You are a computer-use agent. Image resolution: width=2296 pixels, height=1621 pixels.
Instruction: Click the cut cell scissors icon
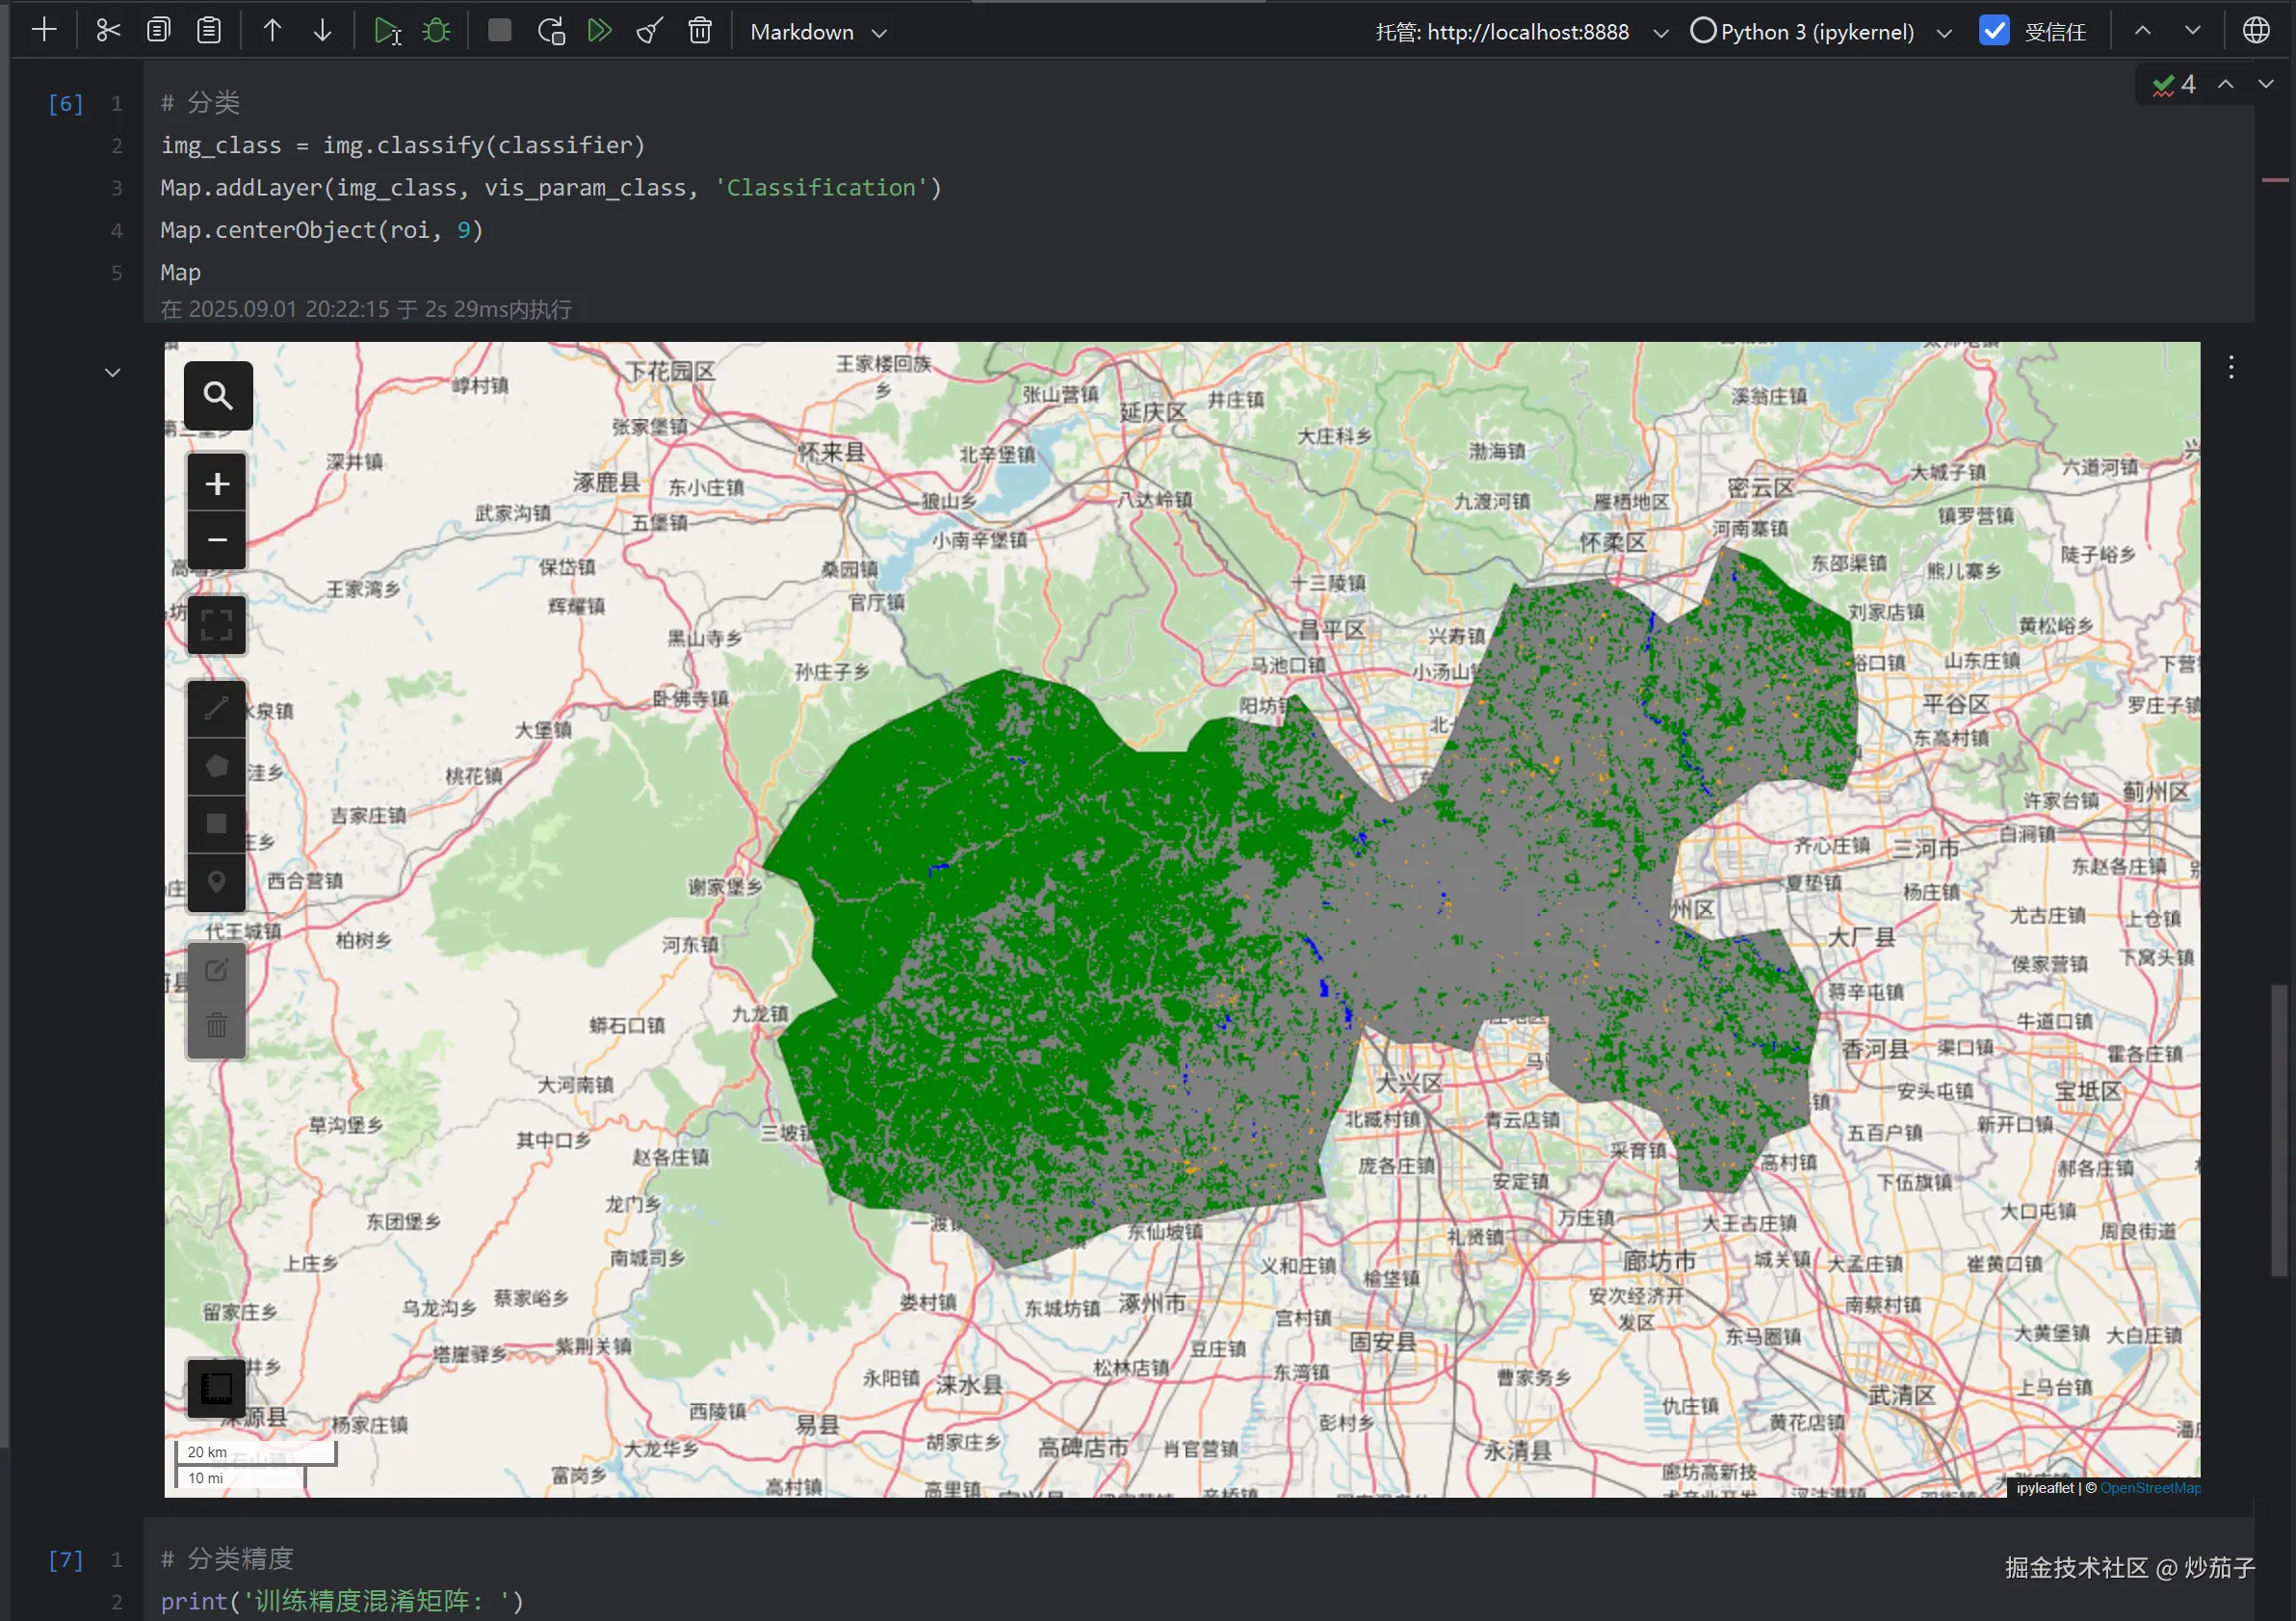108,31
